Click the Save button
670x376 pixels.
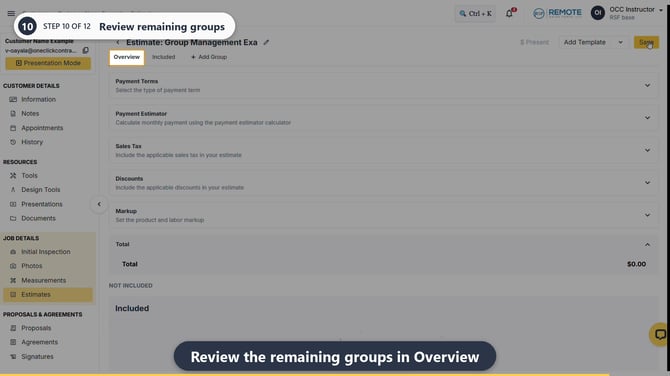pos(646,42)
